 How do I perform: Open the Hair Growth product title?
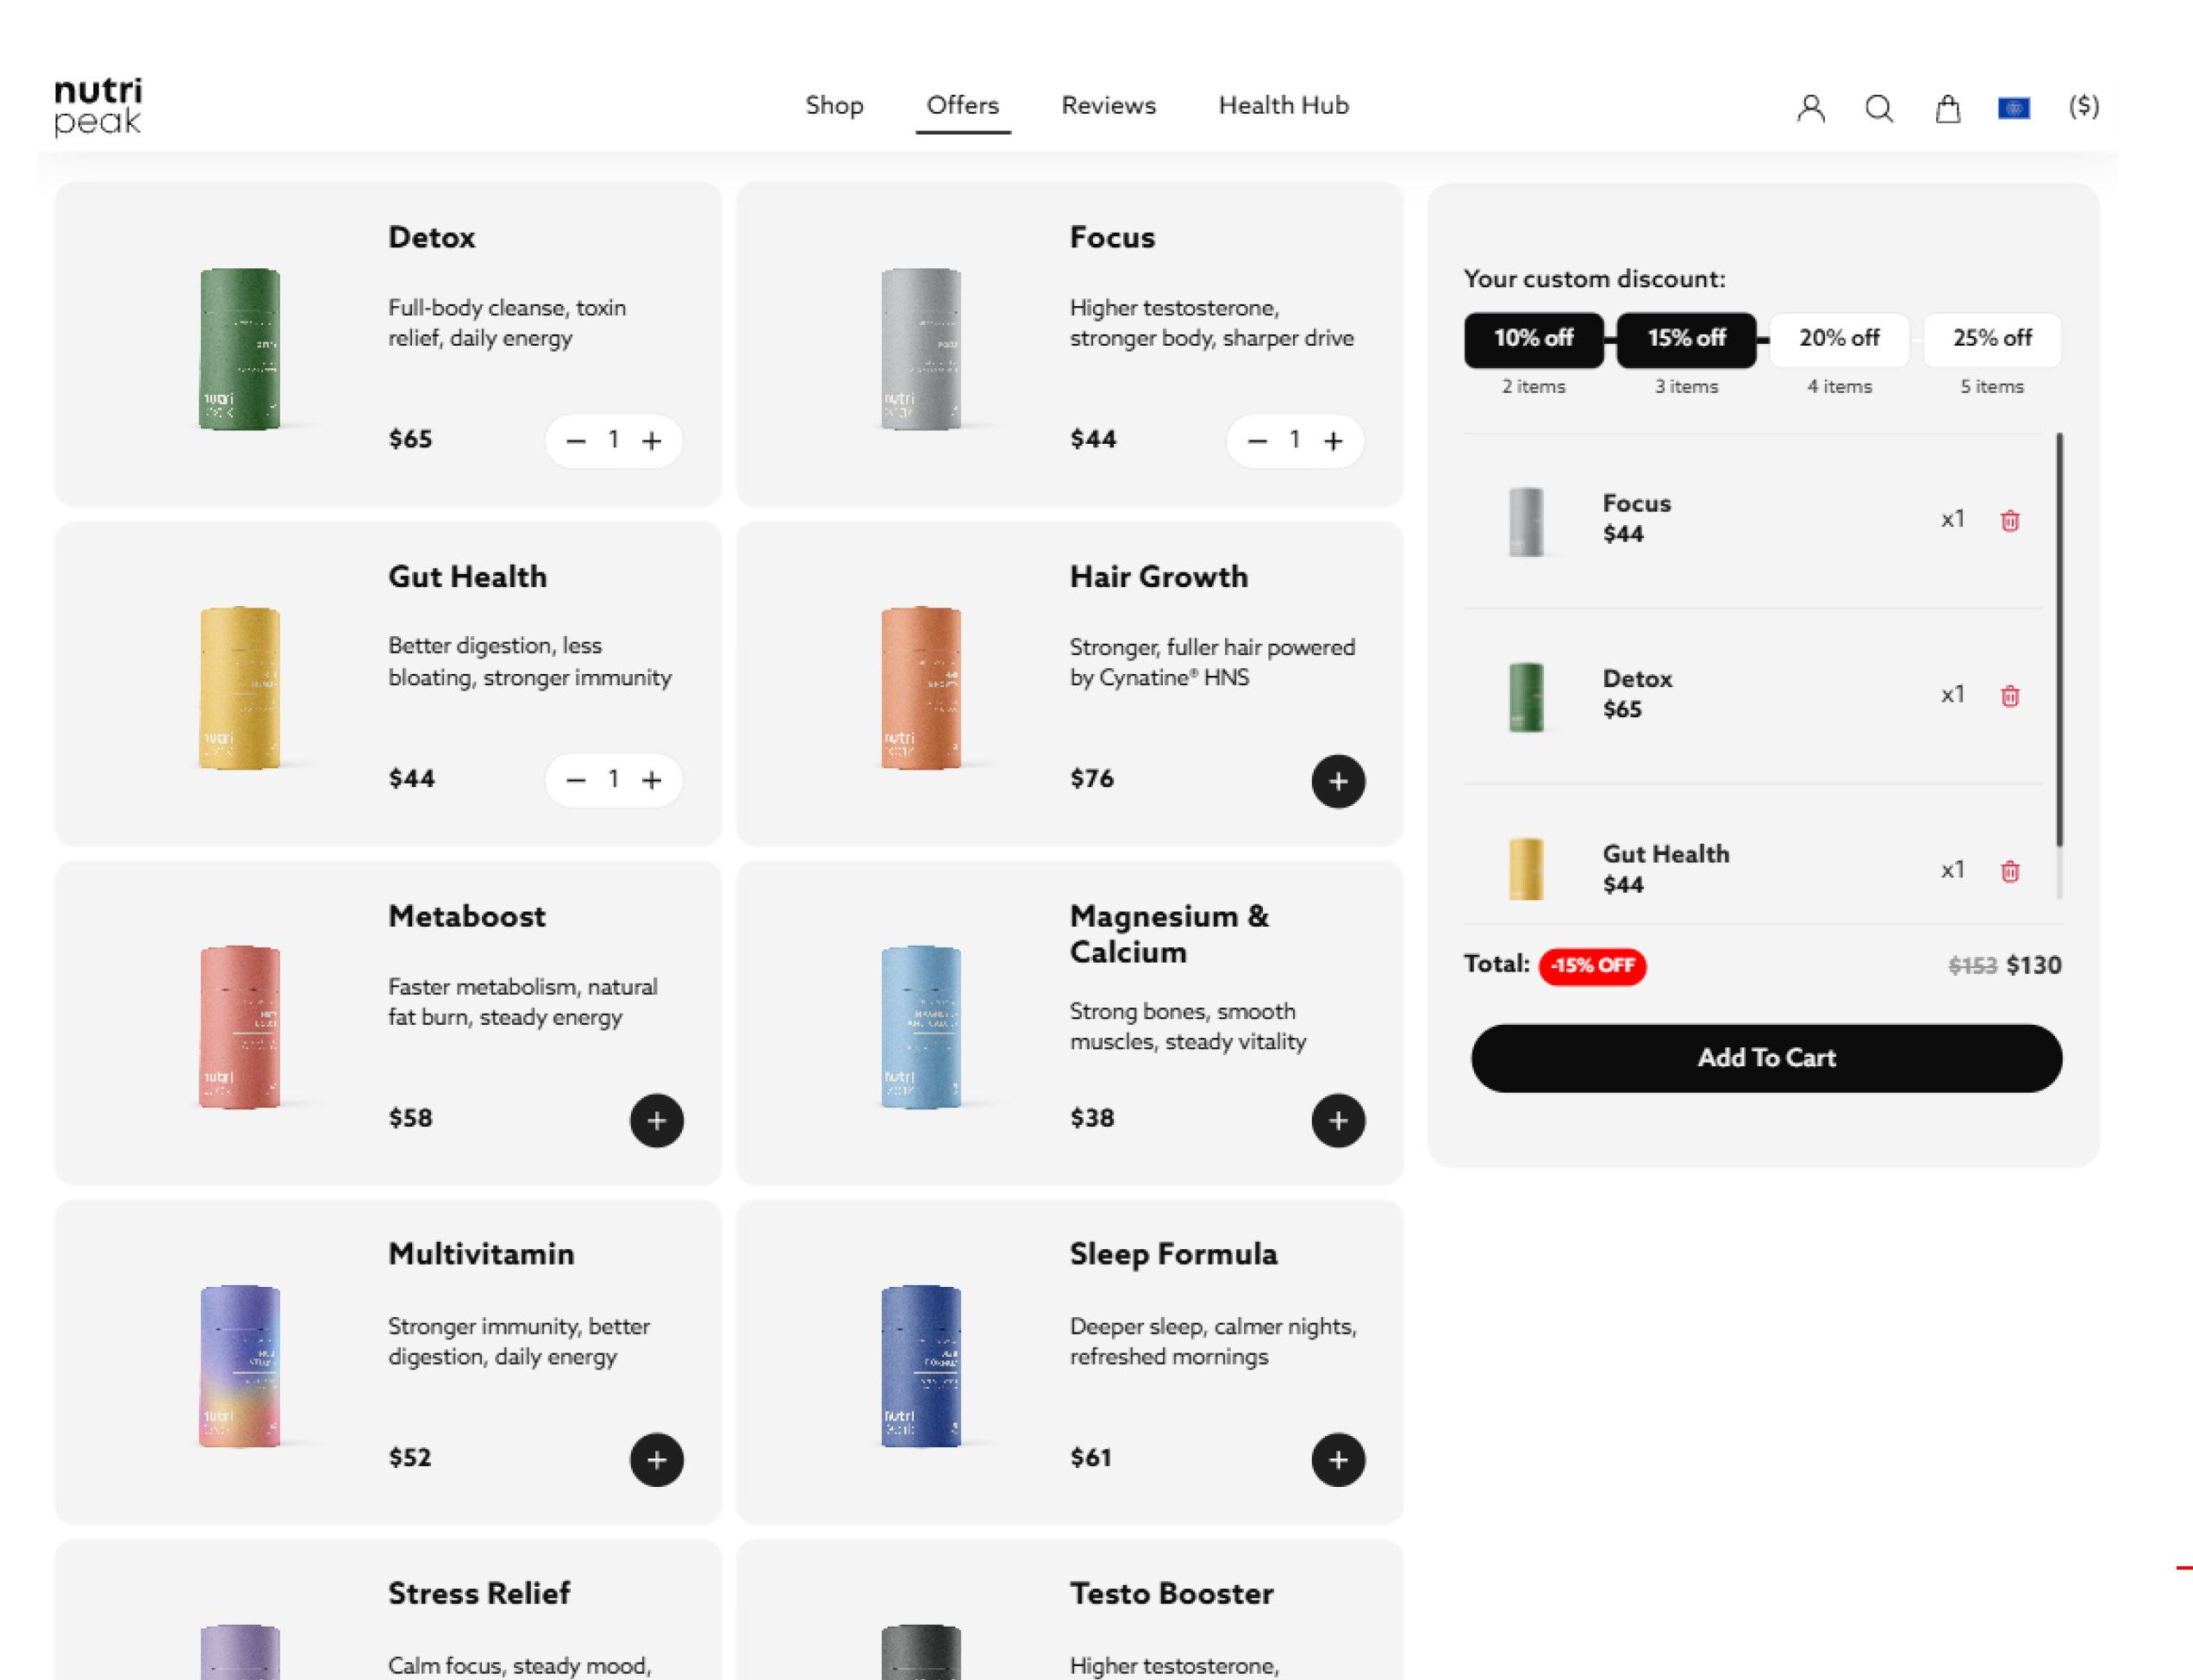coord(1158,577)
